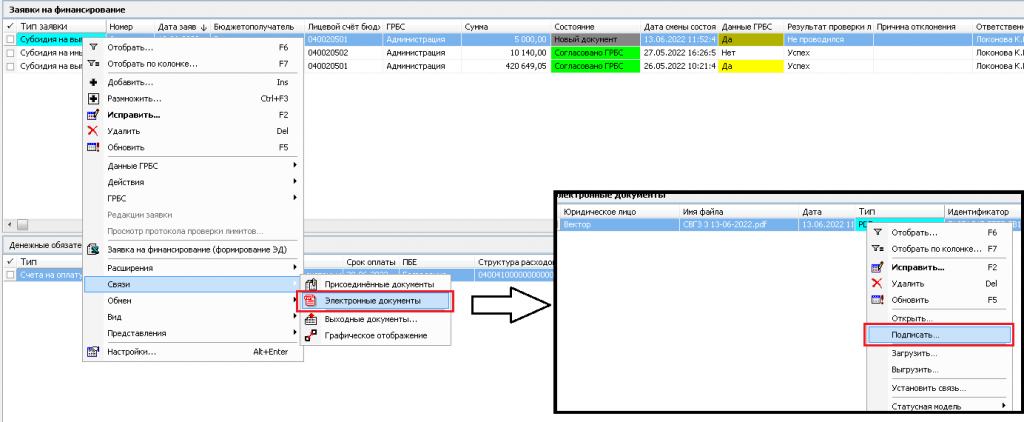The height and width of the screenshot is (422, 1024).
Task: Click the filter icon beside first Отобрать… in left menu
Action: pyautogui.click(x=94, y=47)
